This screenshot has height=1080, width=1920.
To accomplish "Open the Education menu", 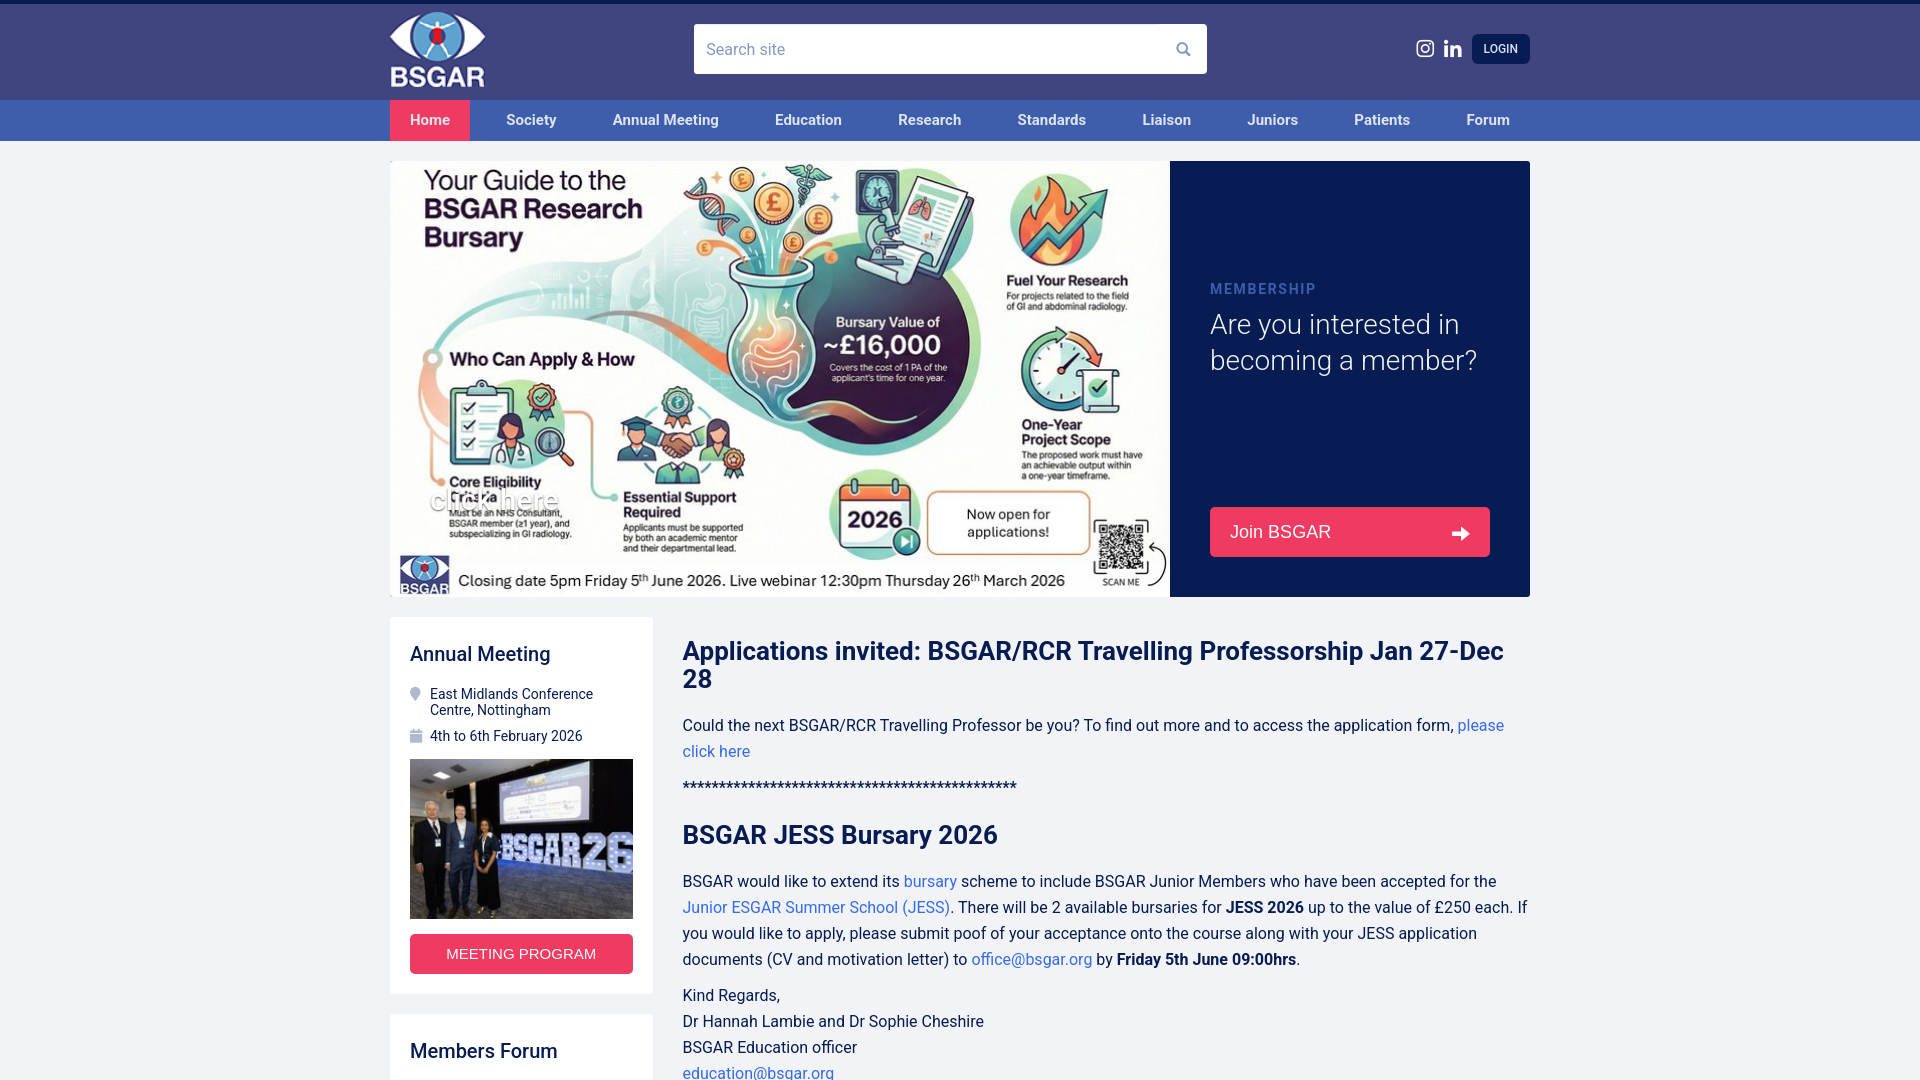I will point(808,120).
